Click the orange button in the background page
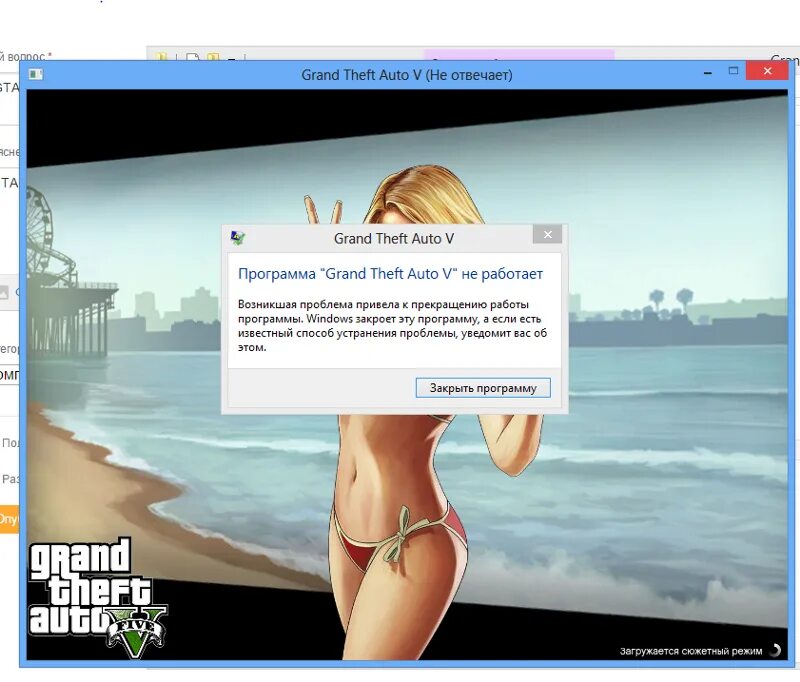This screenshot has width=800, height=682. point(9,519)
